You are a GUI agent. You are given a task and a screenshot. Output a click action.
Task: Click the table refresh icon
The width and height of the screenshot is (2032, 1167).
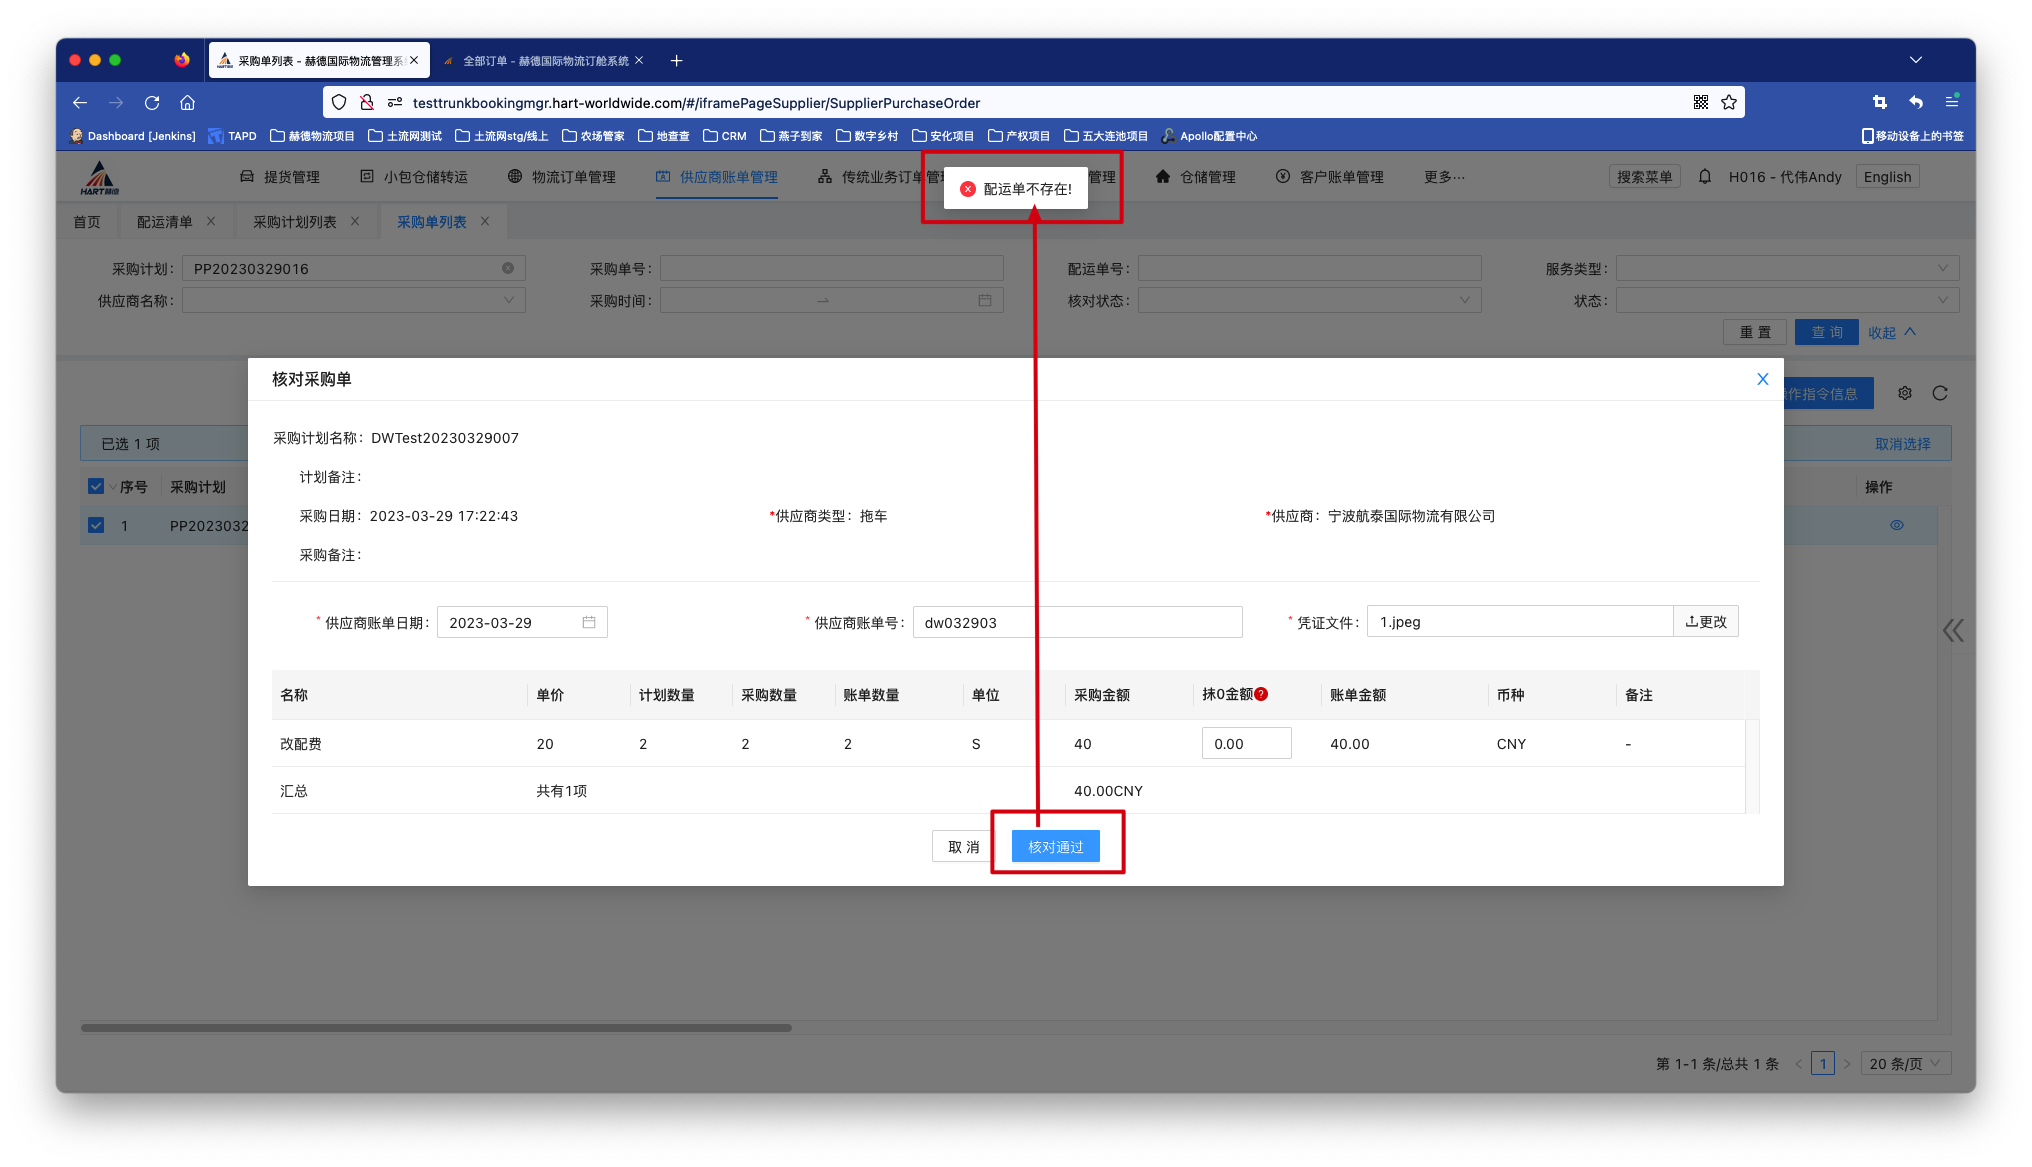click(x=1940, y=393)
